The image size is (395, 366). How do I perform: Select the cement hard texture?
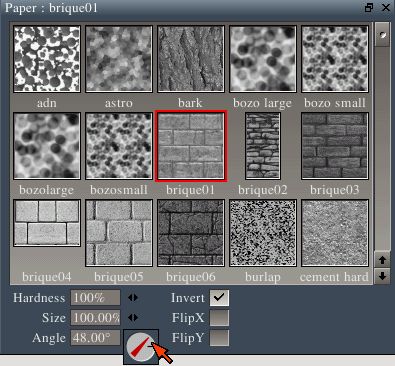tap(335, 233)
